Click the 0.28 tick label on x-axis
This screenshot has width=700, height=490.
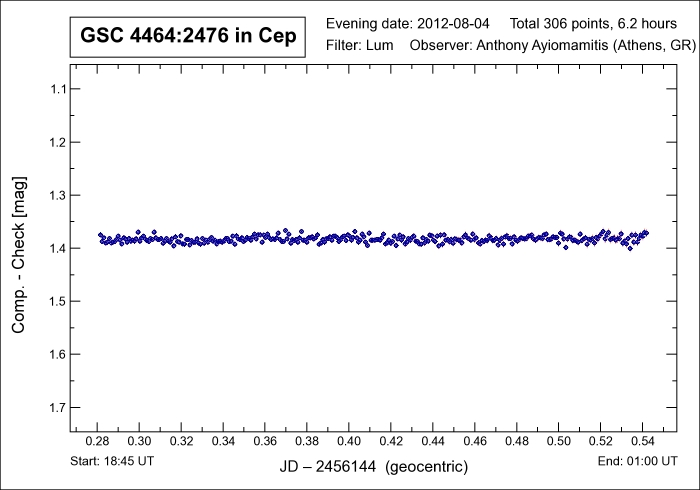[x=98, y=441]
